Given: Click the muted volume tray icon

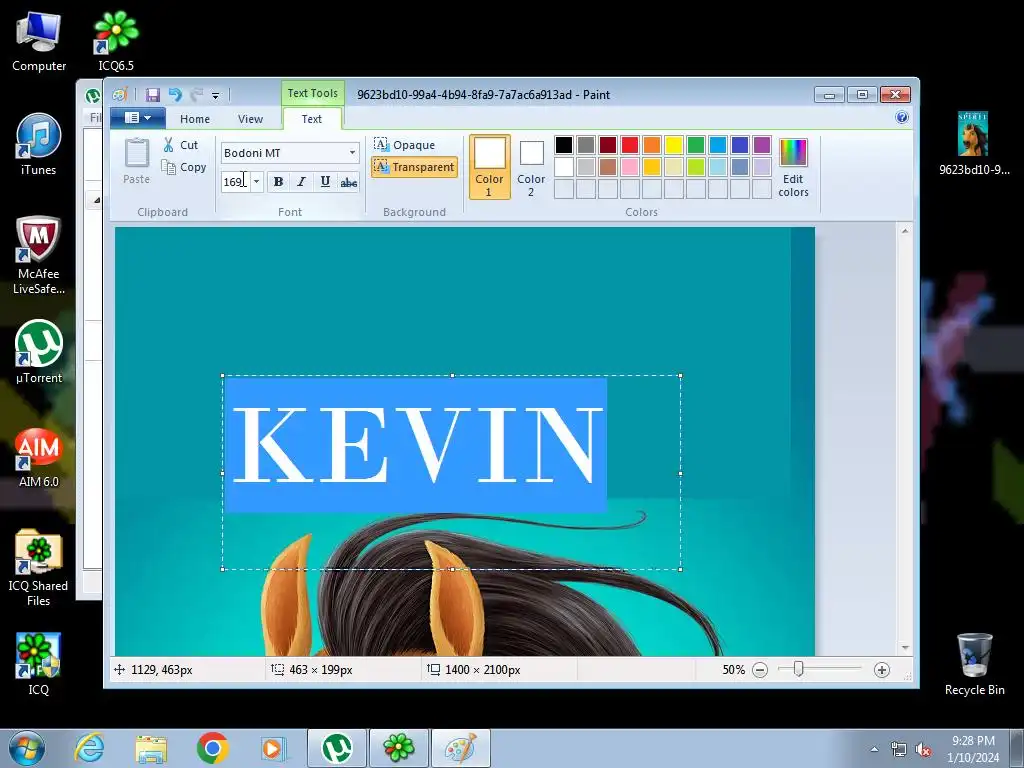Looking at the screenshot, I should point(923,750).
